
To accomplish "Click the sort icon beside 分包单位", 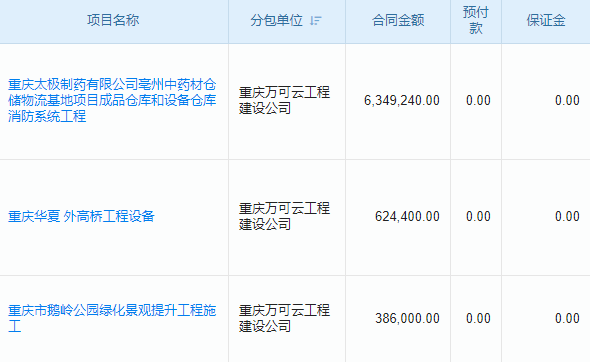I will click(x=316, y=21).
